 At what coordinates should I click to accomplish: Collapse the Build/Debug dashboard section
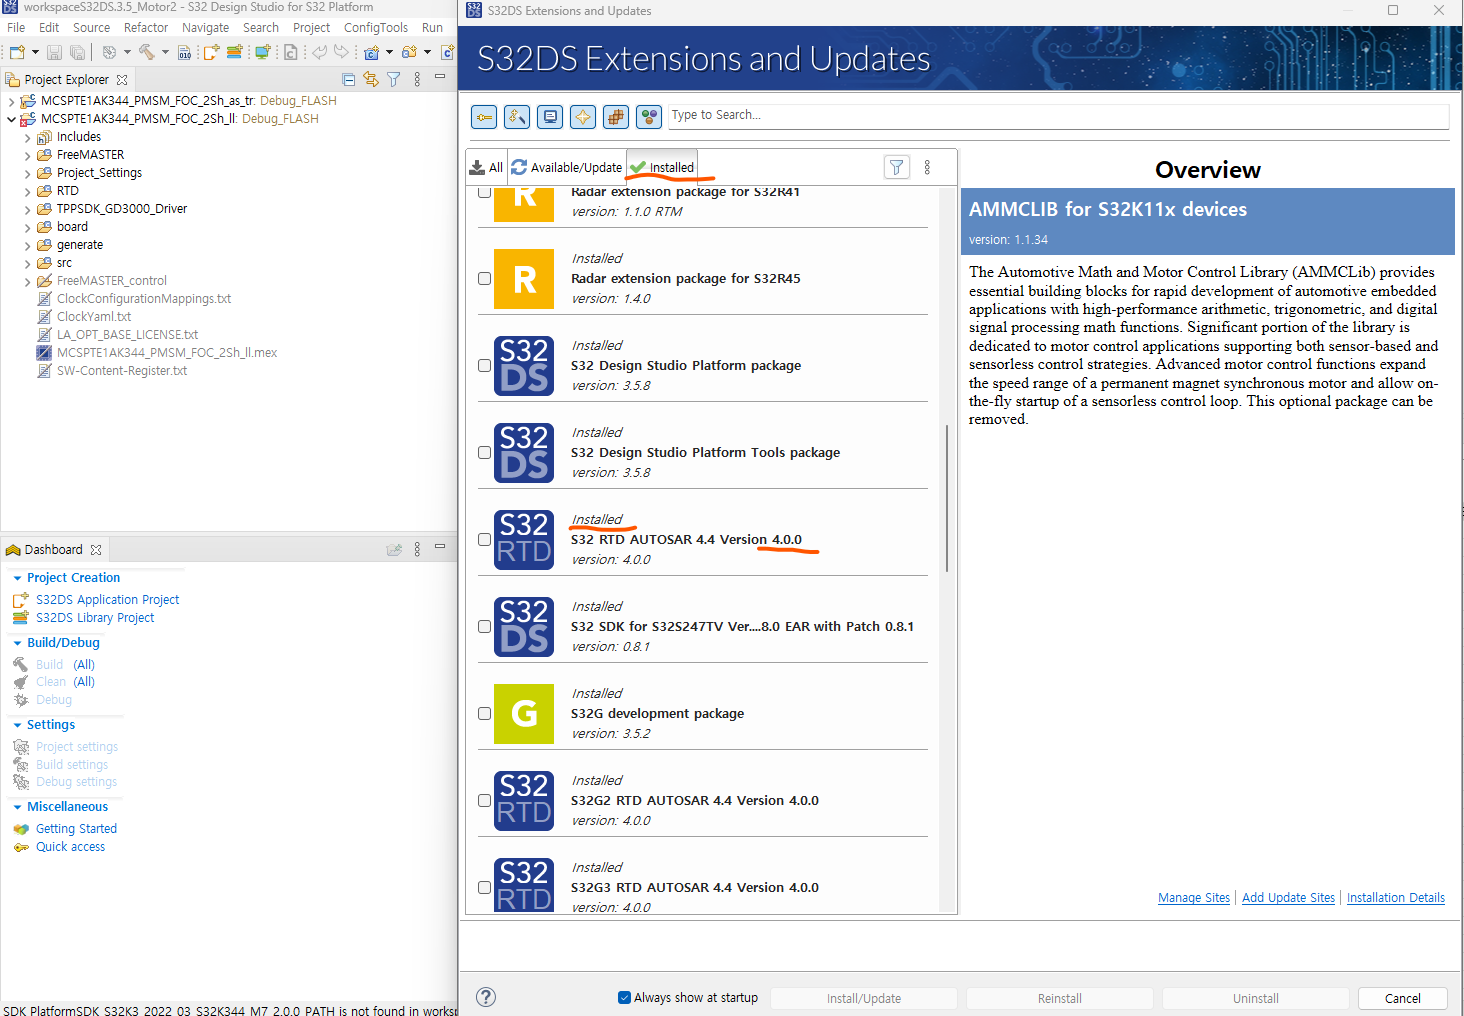point(17,643)
